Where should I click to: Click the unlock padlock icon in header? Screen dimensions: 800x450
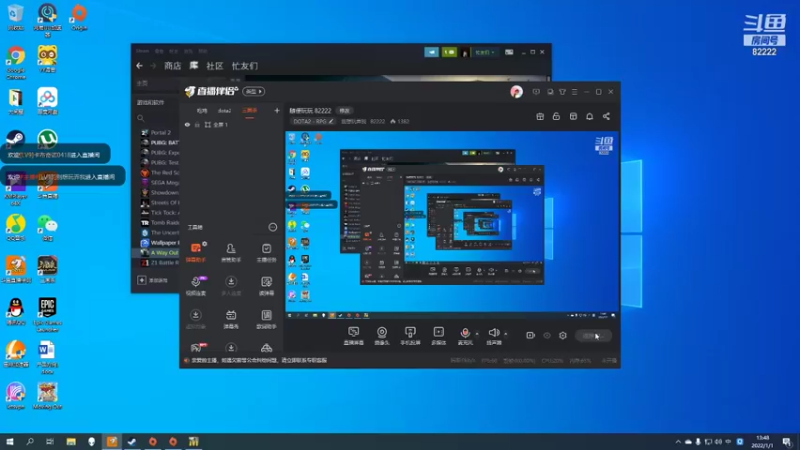[556, 116]
